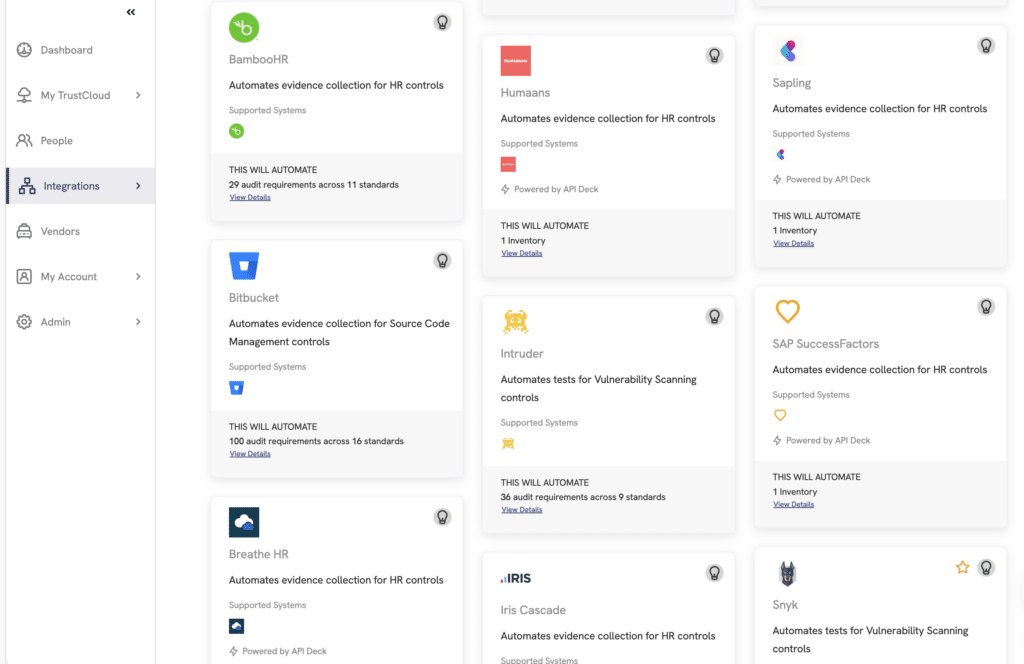The width and height of the screenshot is (1024, 664).
Task: Click the Bitbucket bucket logo
Action: pos(244,266)
